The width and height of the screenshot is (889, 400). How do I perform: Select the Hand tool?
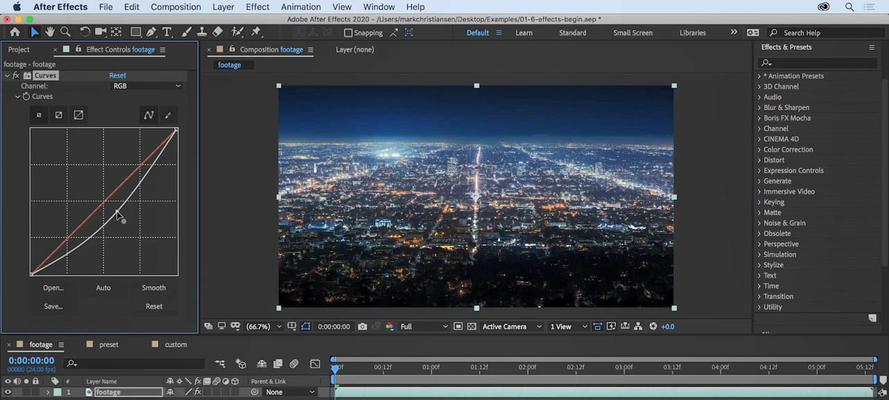point(50,32)
